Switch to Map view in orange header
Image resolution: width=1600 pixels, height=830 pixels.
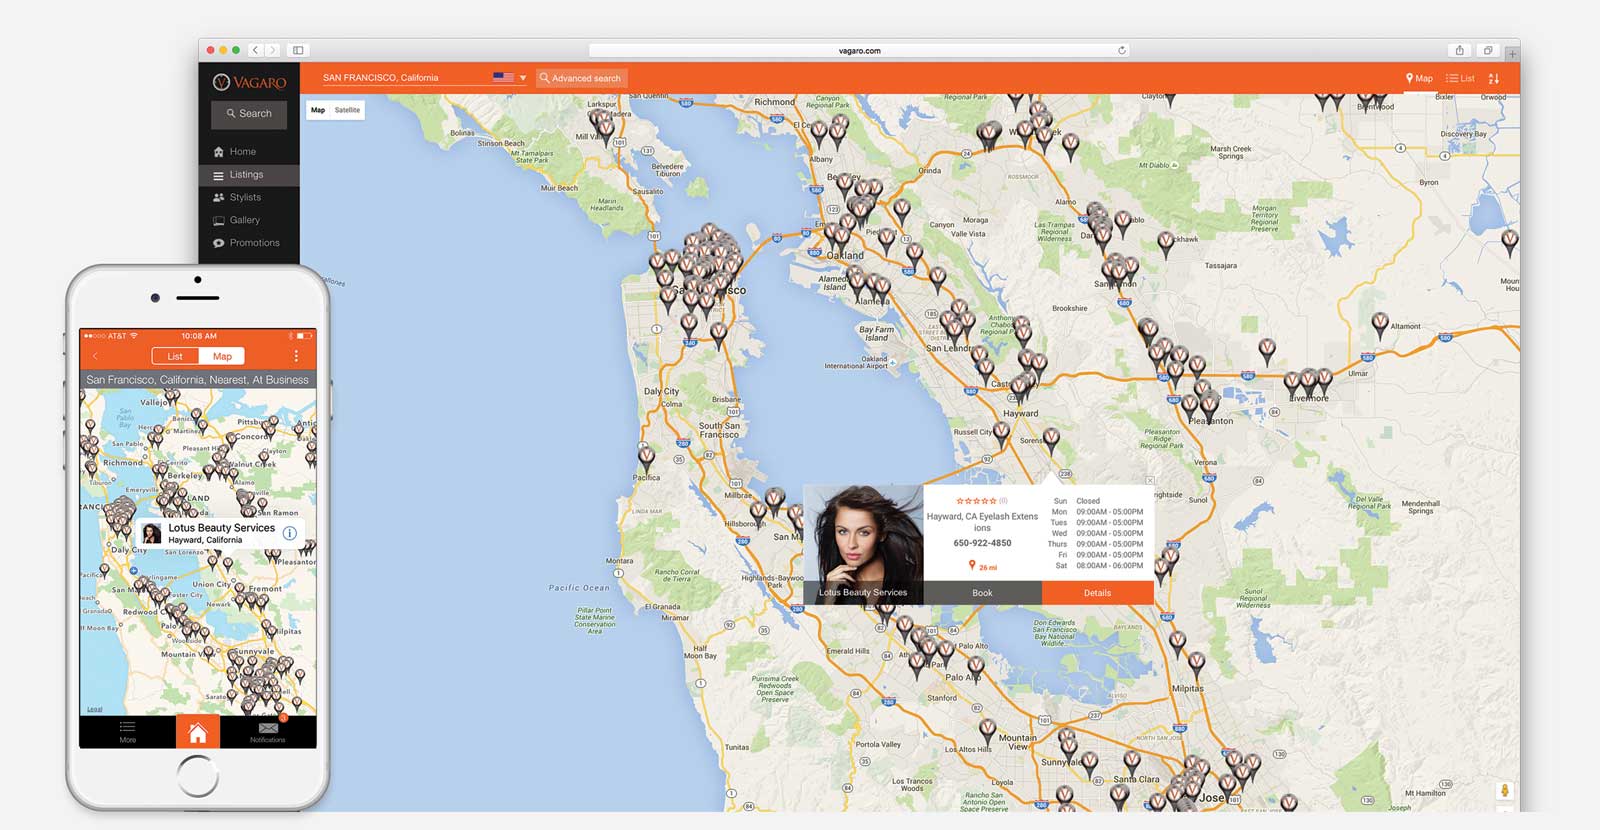coord(1419,78)
